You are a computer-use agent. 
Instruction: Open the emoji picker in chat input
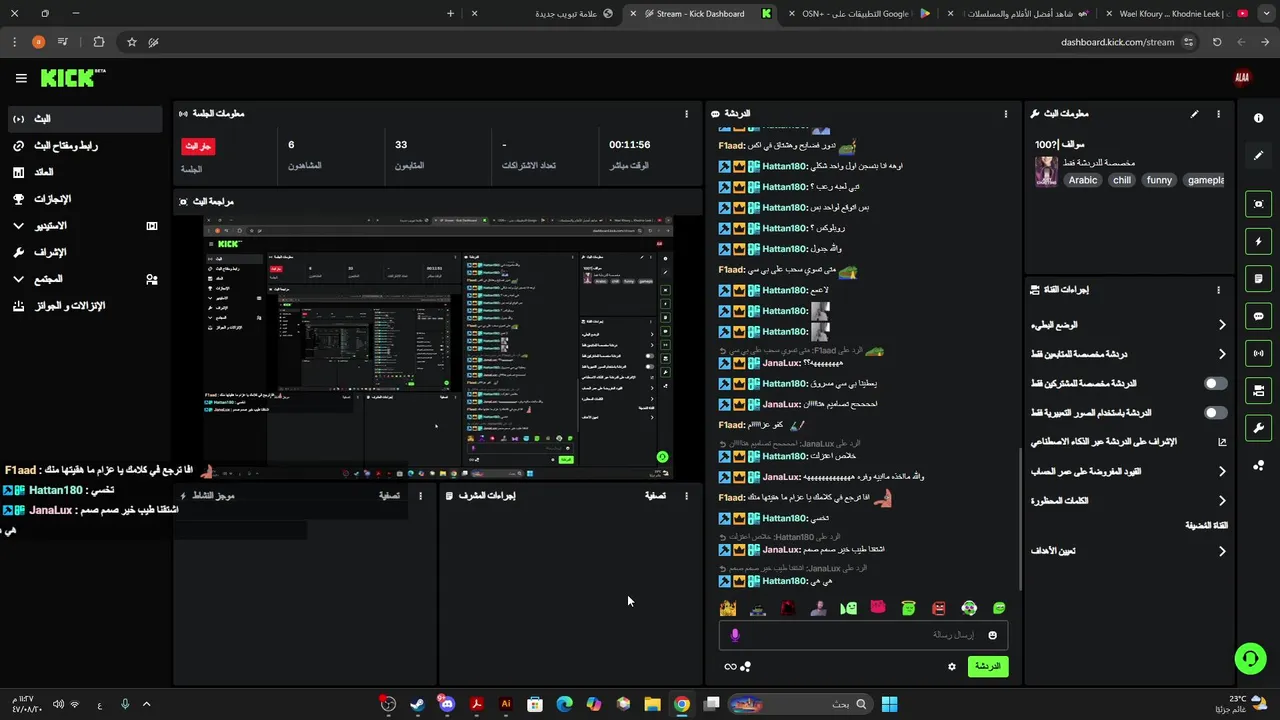pyautogui.click(x=992, y=635)
